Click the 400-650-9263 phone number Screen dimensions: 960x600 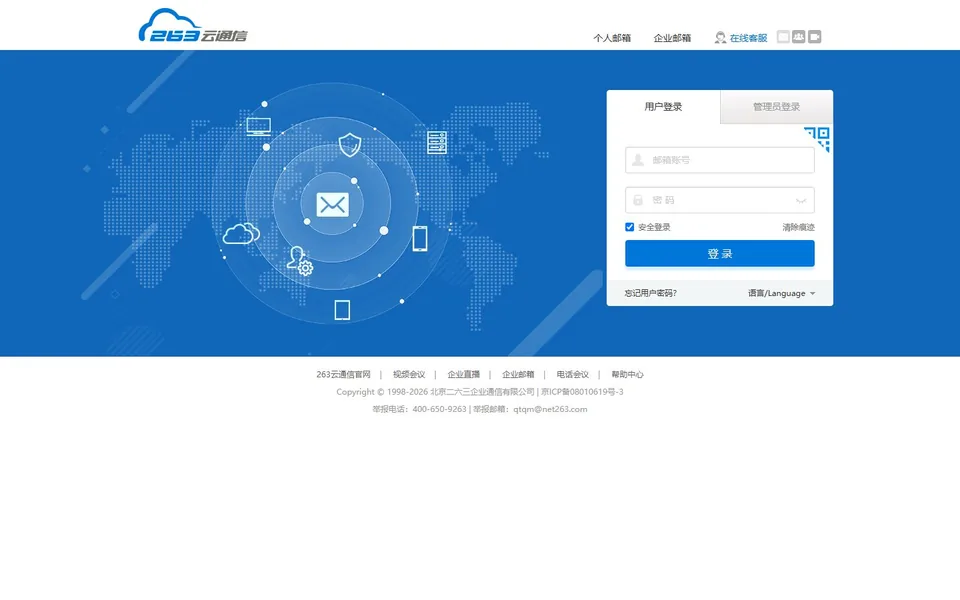point(439,409)
